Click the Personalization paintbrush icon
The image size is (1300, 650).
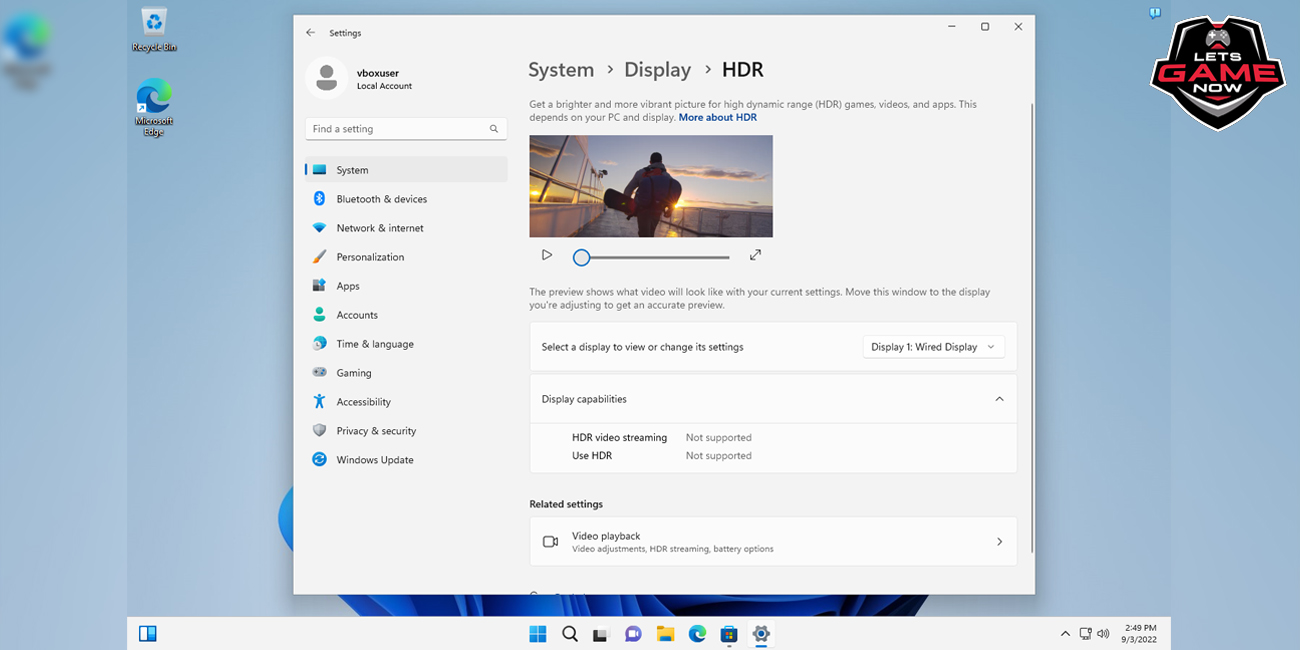[x=319, y=256]
